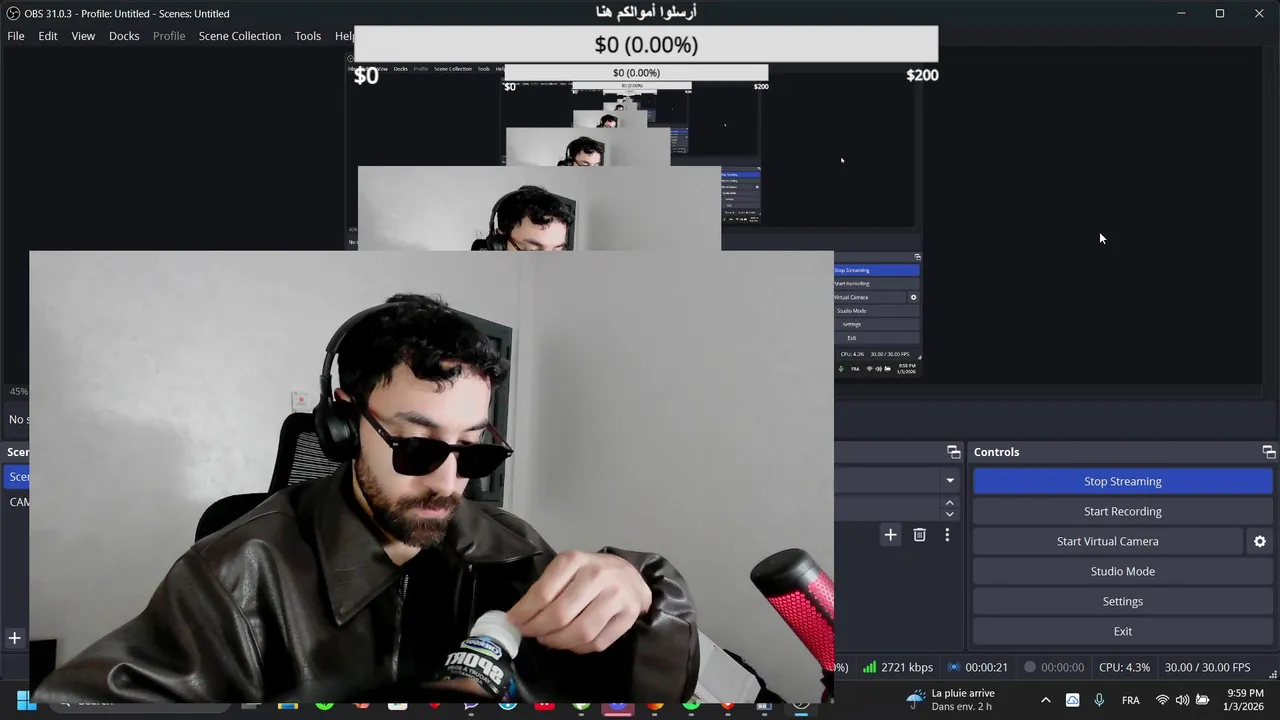This screenshot has height=720, width=1280.
Task: Select the CAM scene in Scenes list
Action: click(x=19, y=502)
